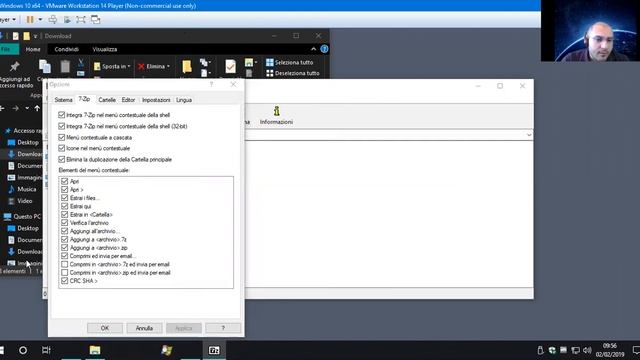
Task: Toggle Menù contestuale a cascata checkbox
Action: coord(62,137)
